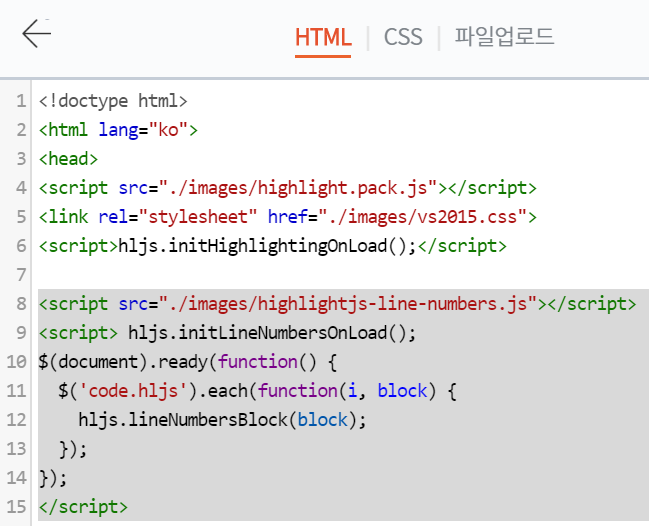Click the hljs.lineNumbersBlock(block) line
Viewport: 649px width, 526px height.
[223, 420]
